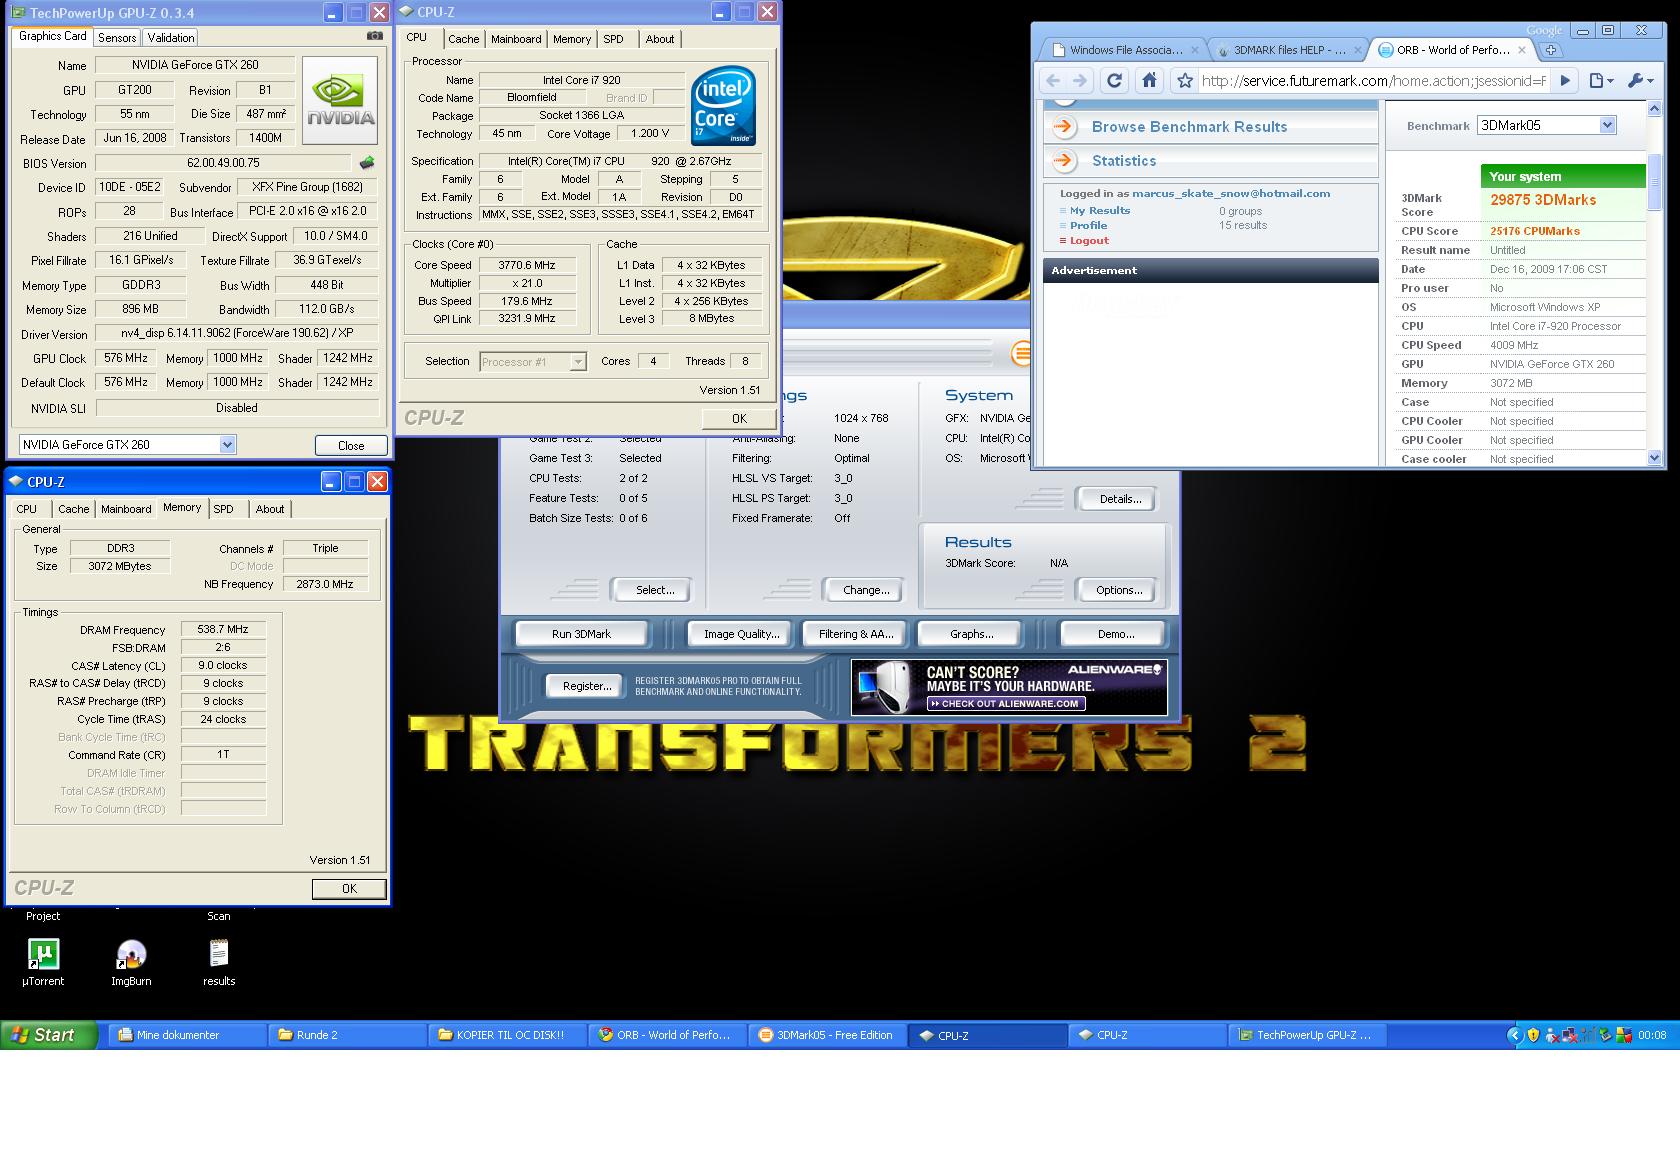Open the browser page menu icon
The width and height of the screenshot is (1680, 1152).
pos(1601,81)
